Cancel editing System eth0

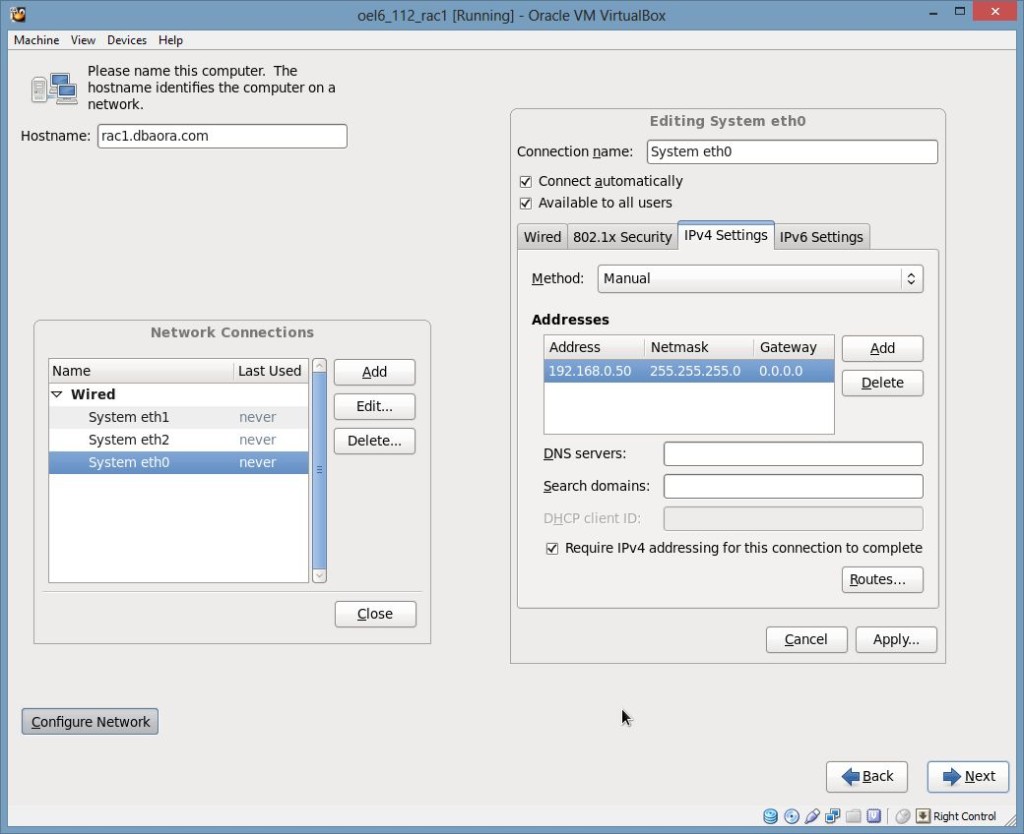(806, 640)
